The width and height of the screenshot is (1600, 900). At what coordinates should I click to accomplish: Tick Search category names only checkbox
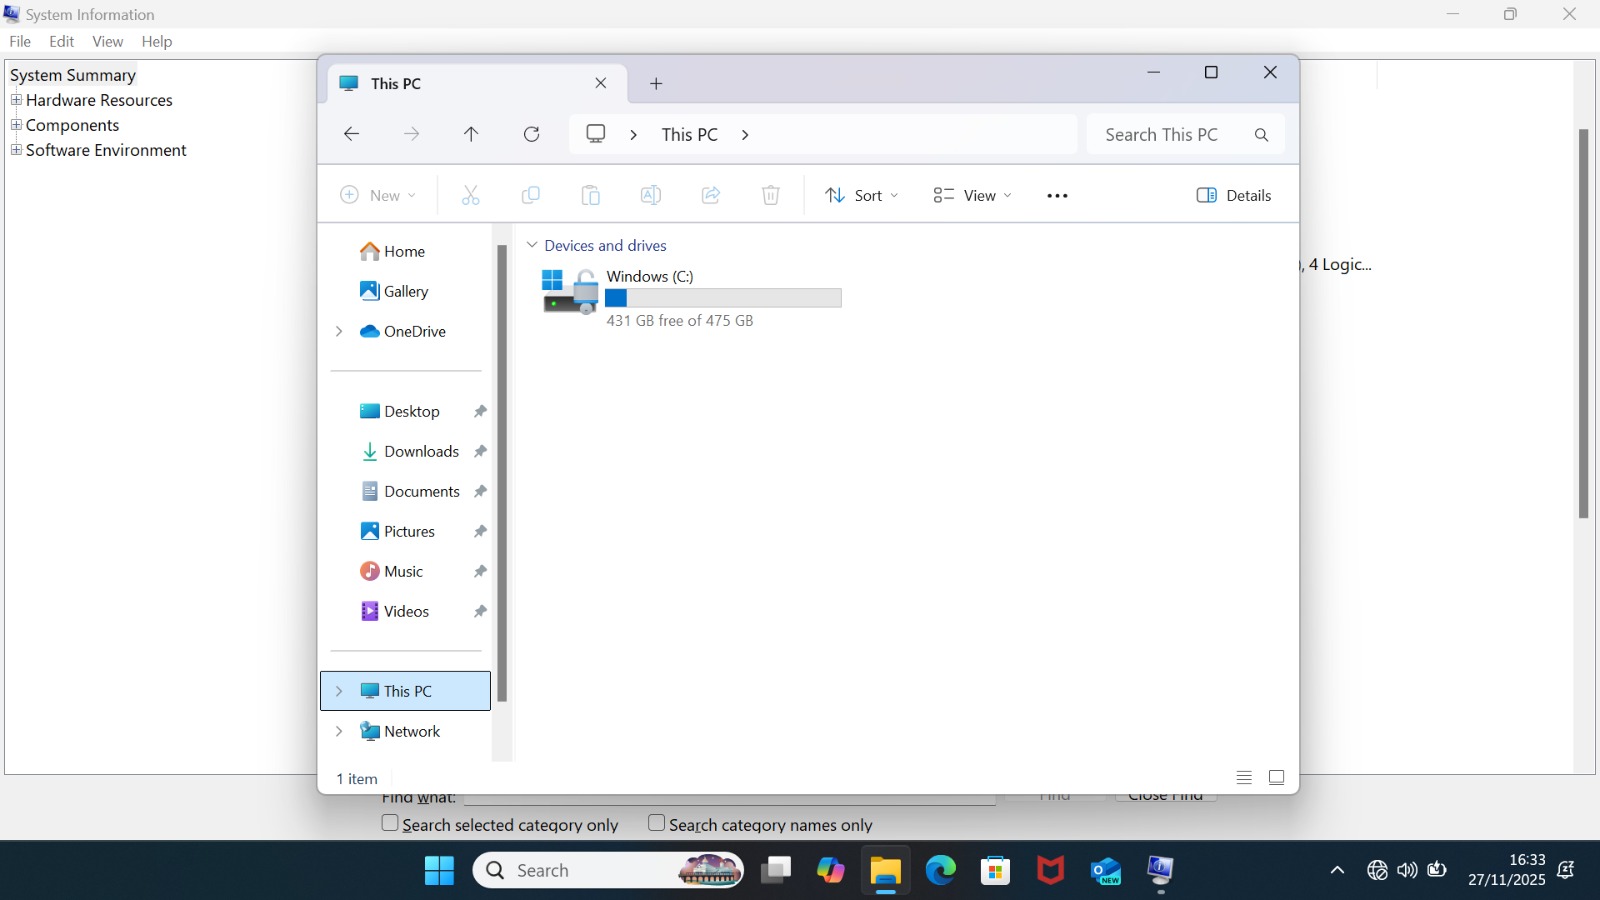(x=657, y=824)
